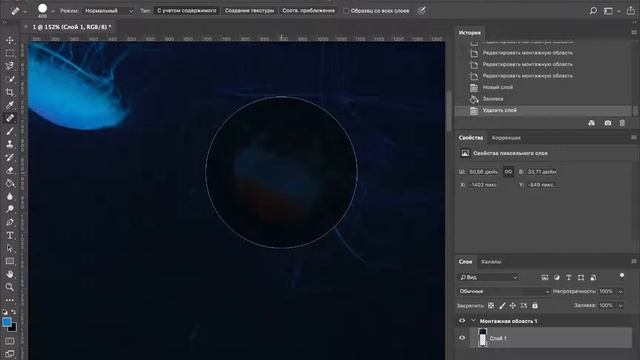Create new snapshot with camera icon in History

tap(608, 123)
